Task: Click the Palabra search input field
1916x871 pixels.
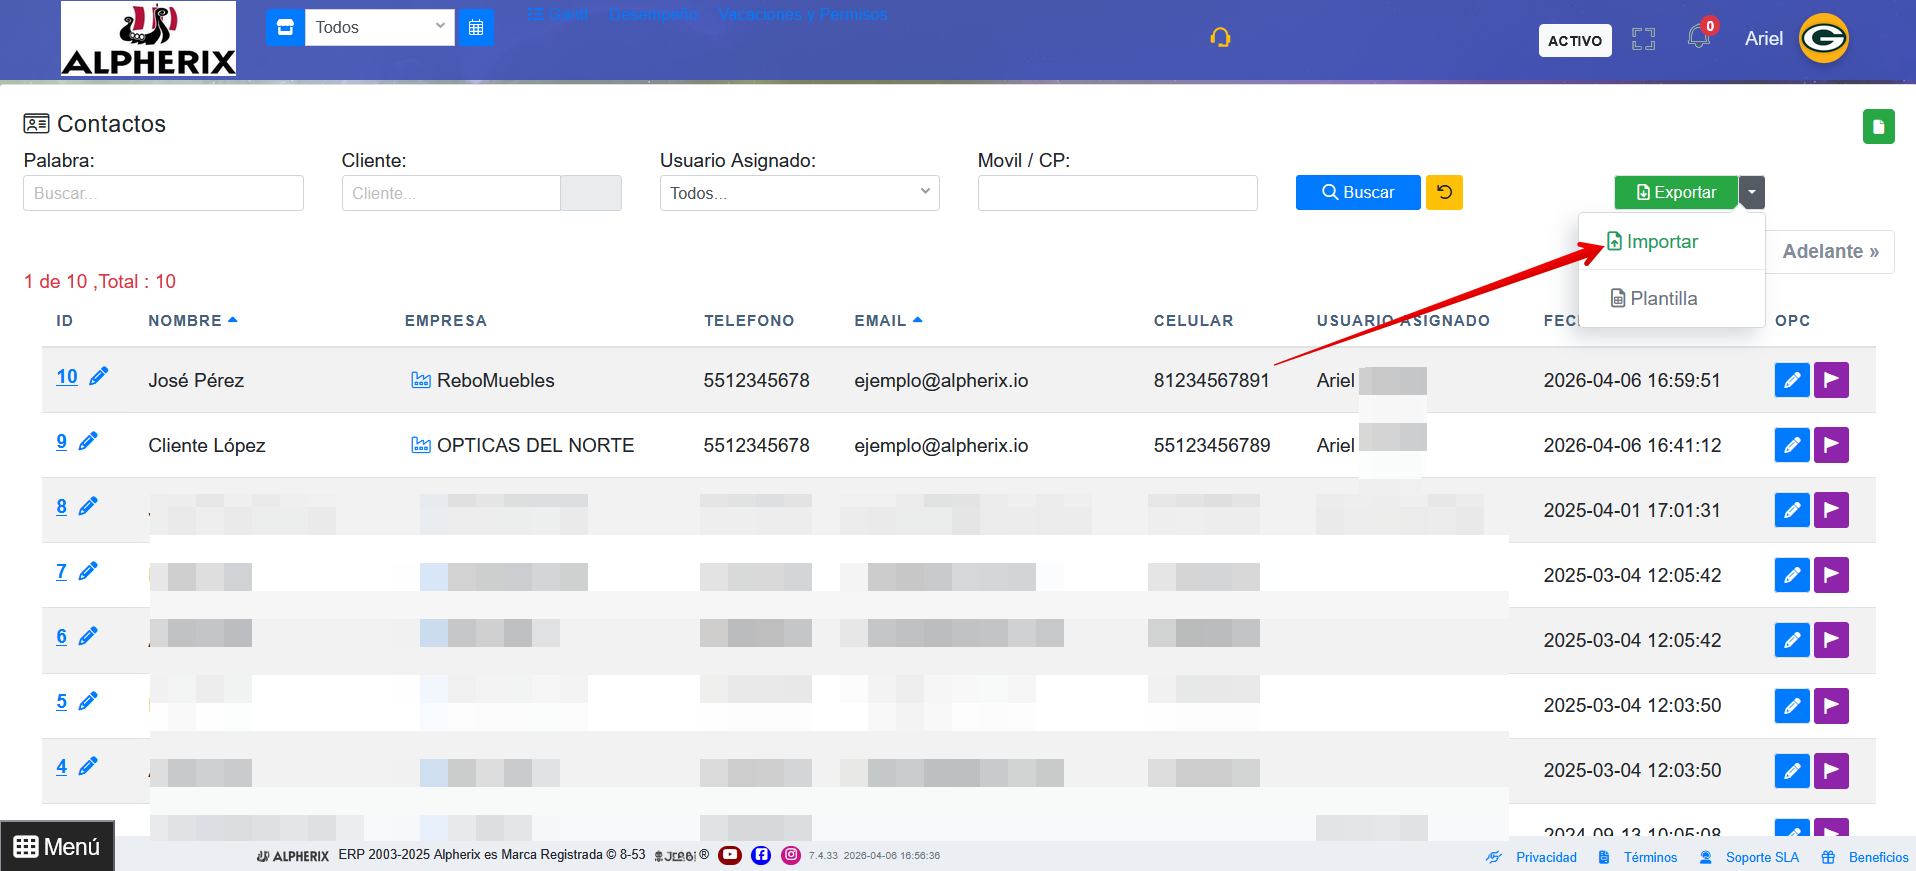Action: click(163, 193)
